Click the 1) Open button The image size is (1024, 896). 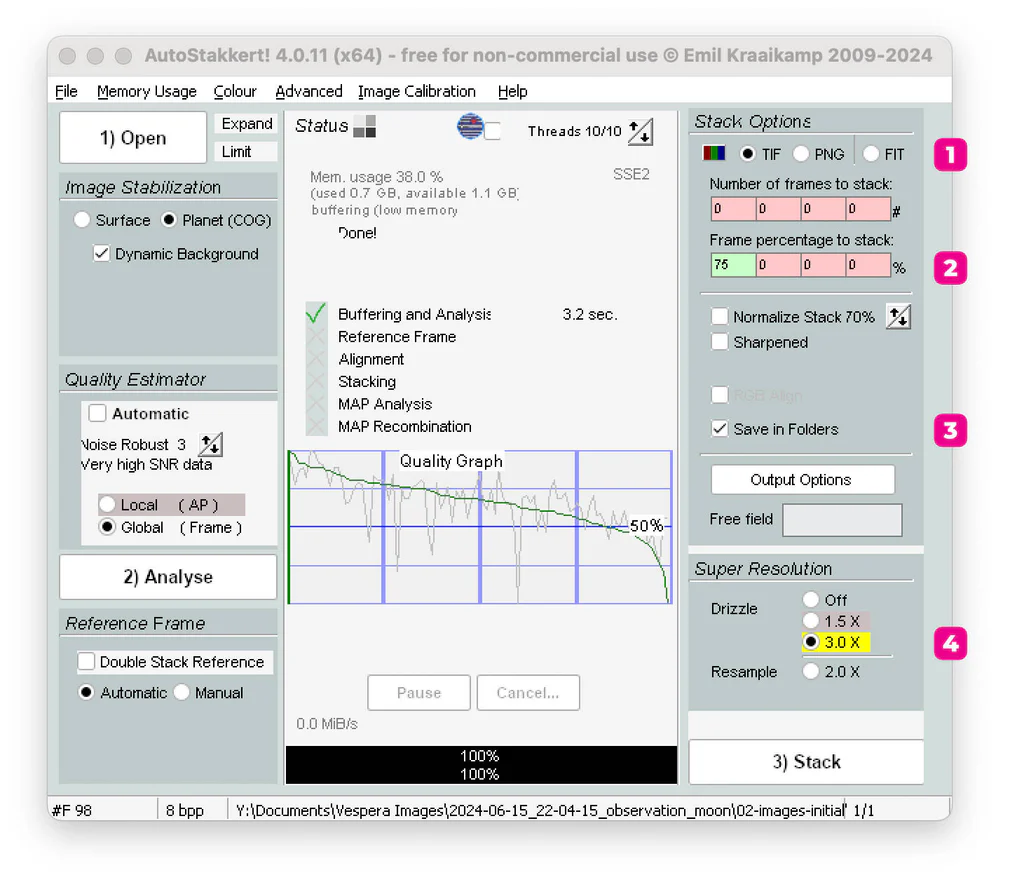coord(133,138)
